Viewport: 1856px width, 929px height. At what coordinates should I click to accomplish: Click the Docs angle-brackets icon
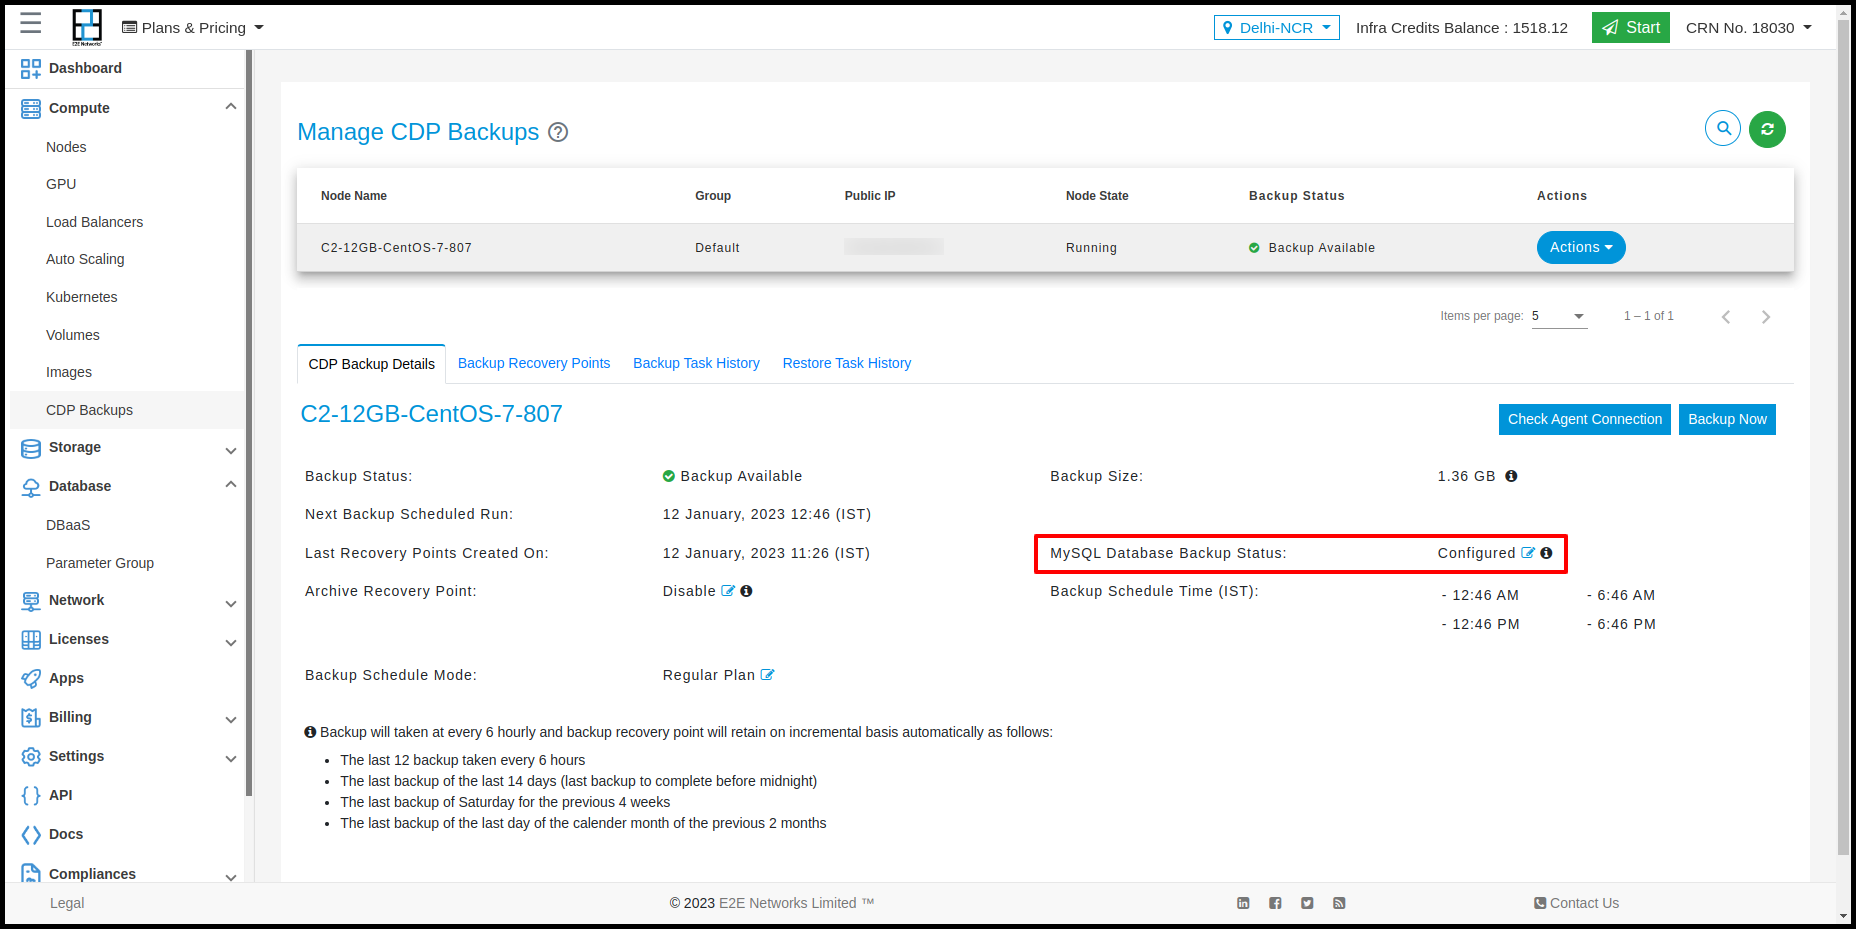31,834
